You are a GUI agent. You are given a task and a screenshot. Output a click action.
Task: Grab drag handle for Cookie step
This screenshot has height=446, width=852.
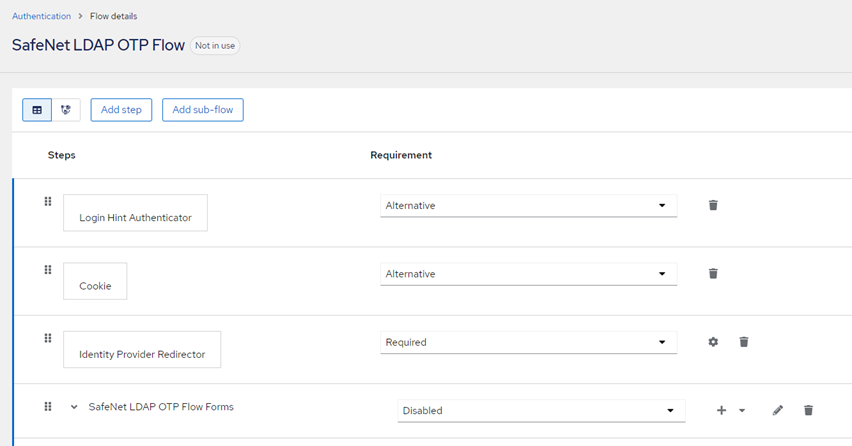point(48,270)
